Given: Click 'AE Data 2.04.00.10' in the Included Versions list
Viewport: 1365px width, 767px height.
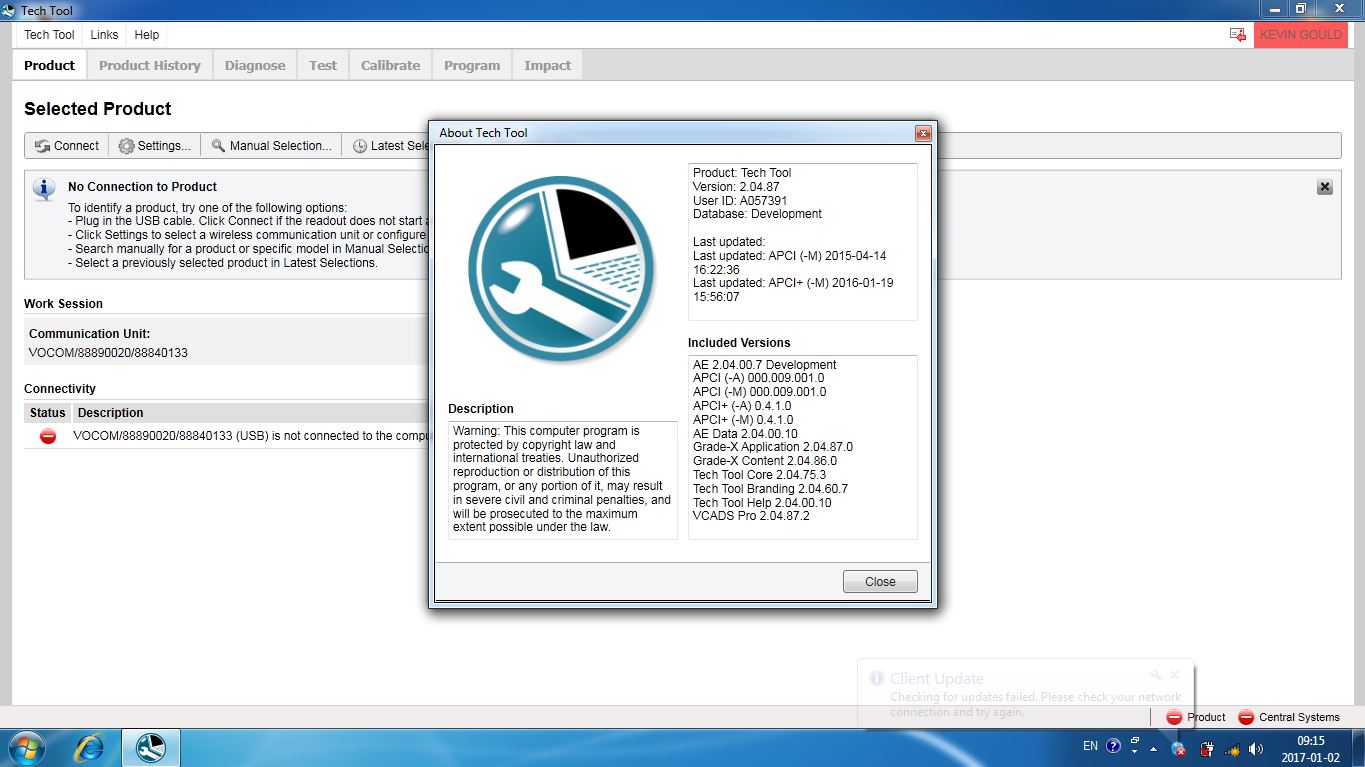Looking at the screenshot, I should pos(745,434).
